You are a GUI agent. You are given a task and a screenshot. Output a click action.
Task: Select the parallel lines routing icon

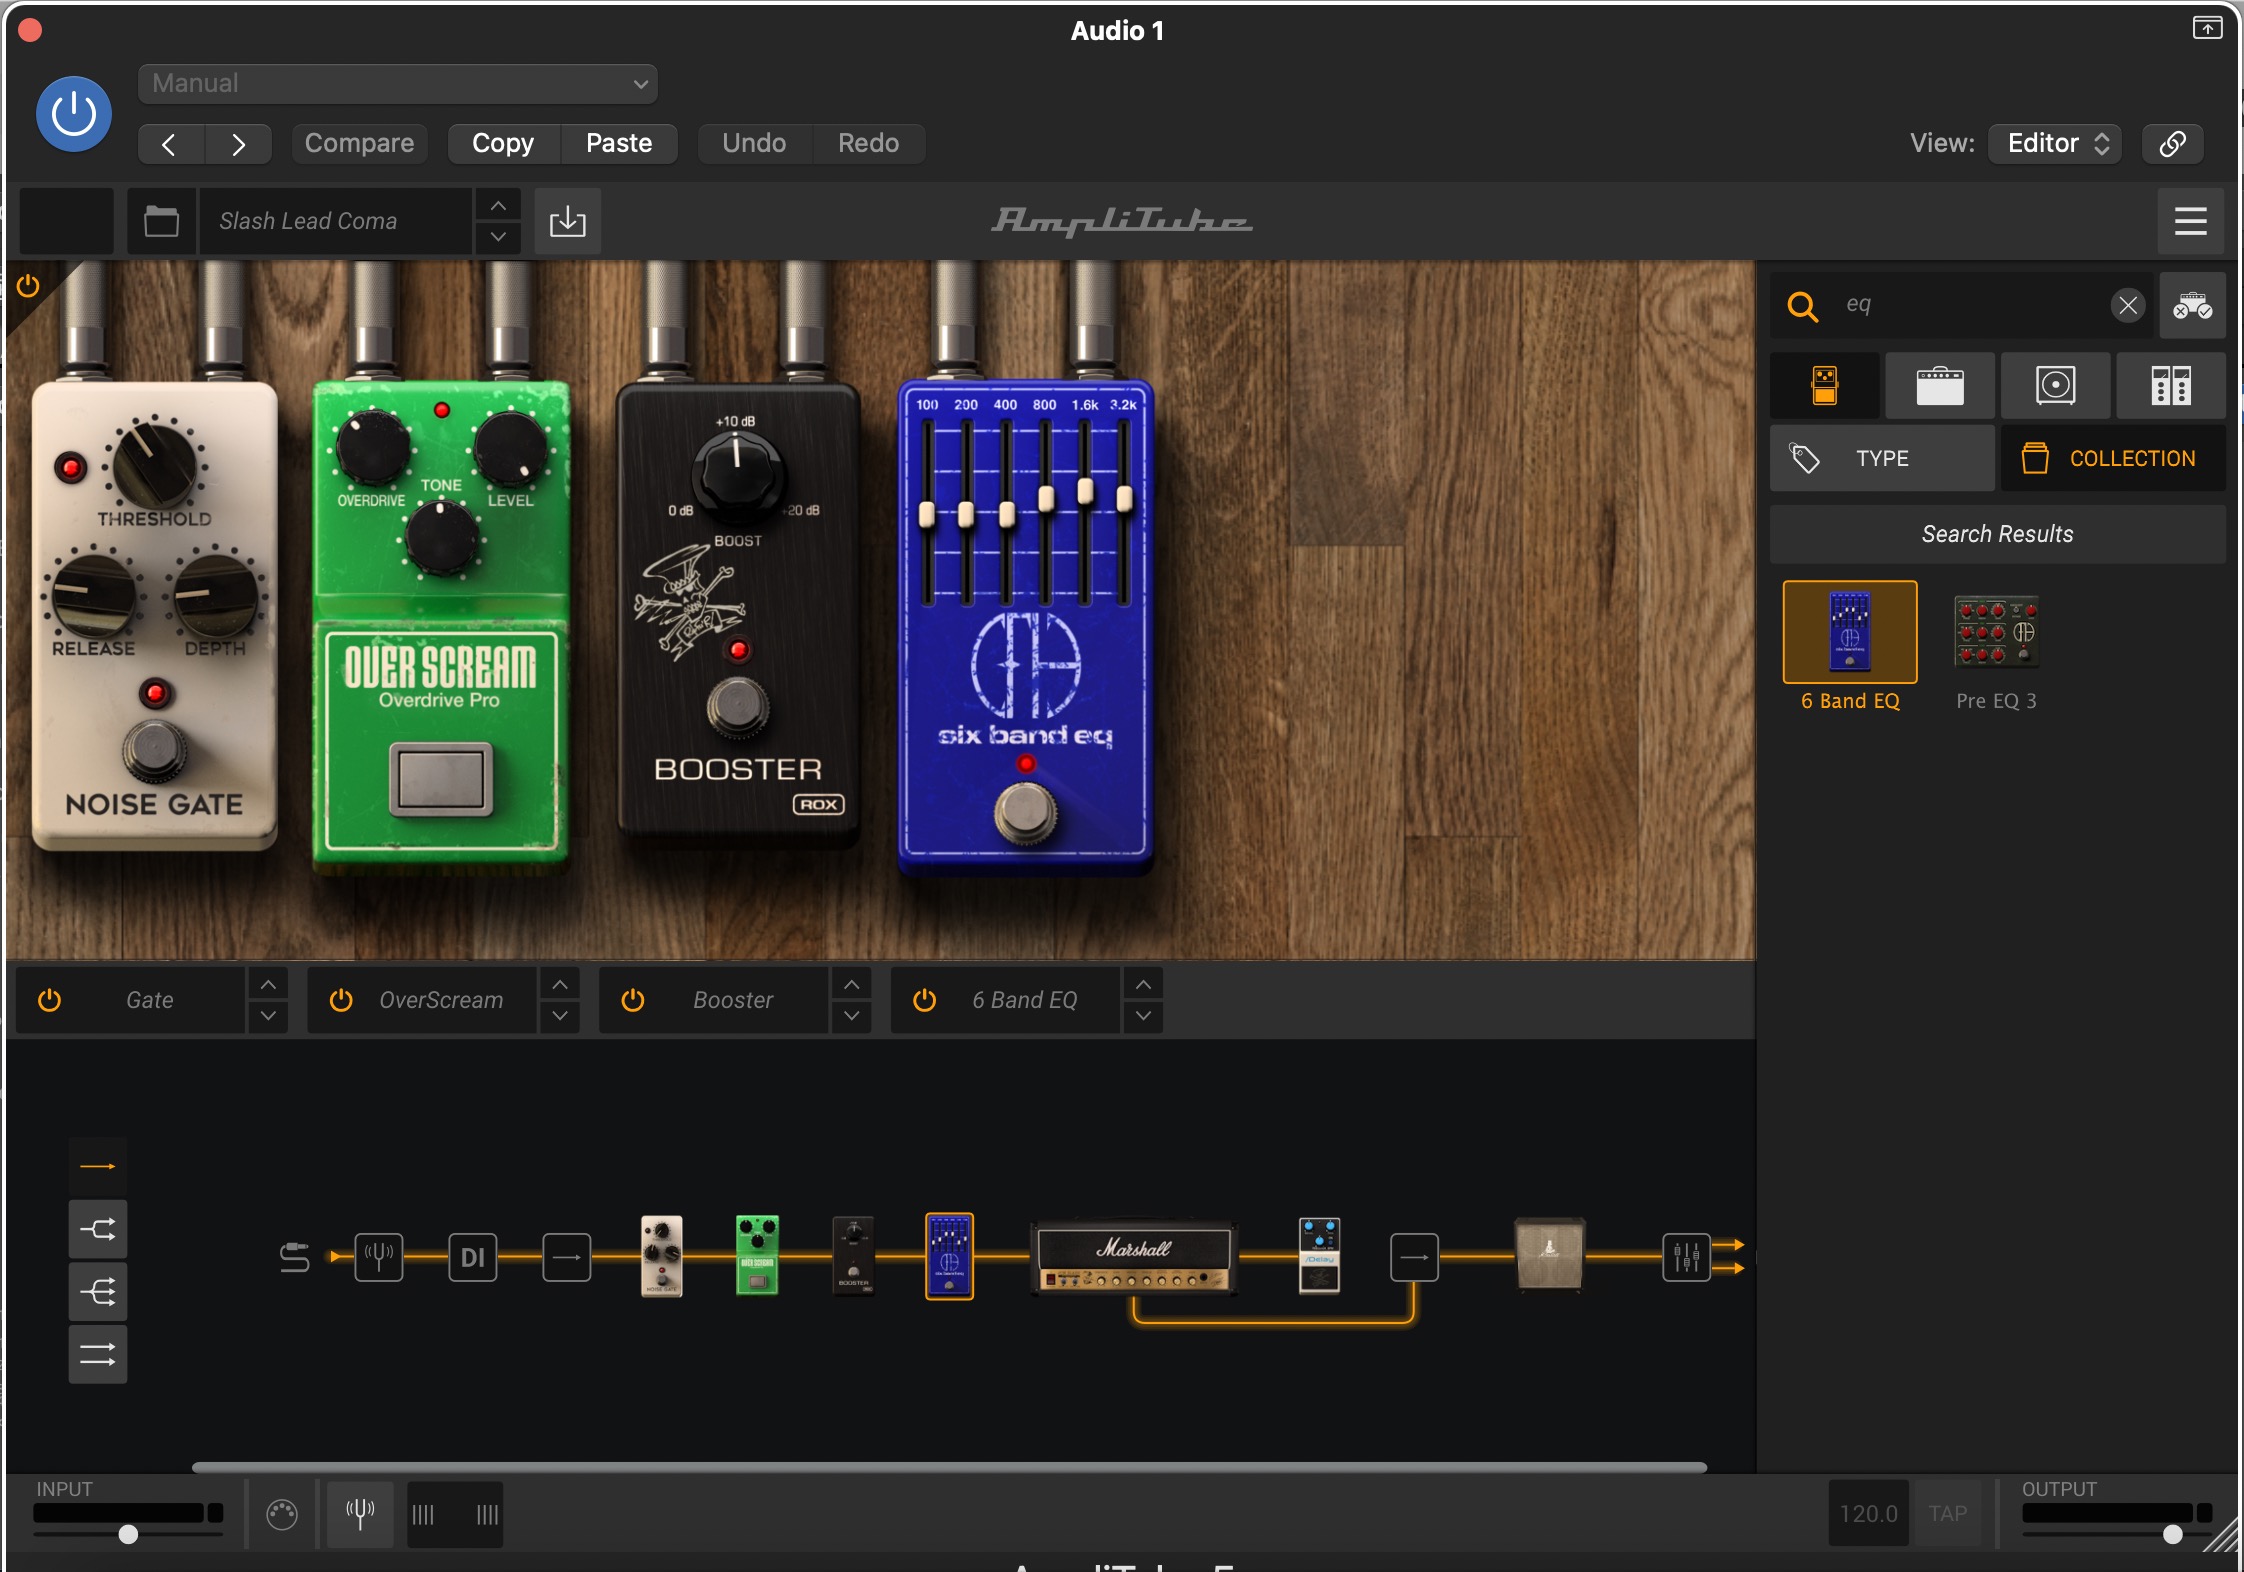point(98,1355)
